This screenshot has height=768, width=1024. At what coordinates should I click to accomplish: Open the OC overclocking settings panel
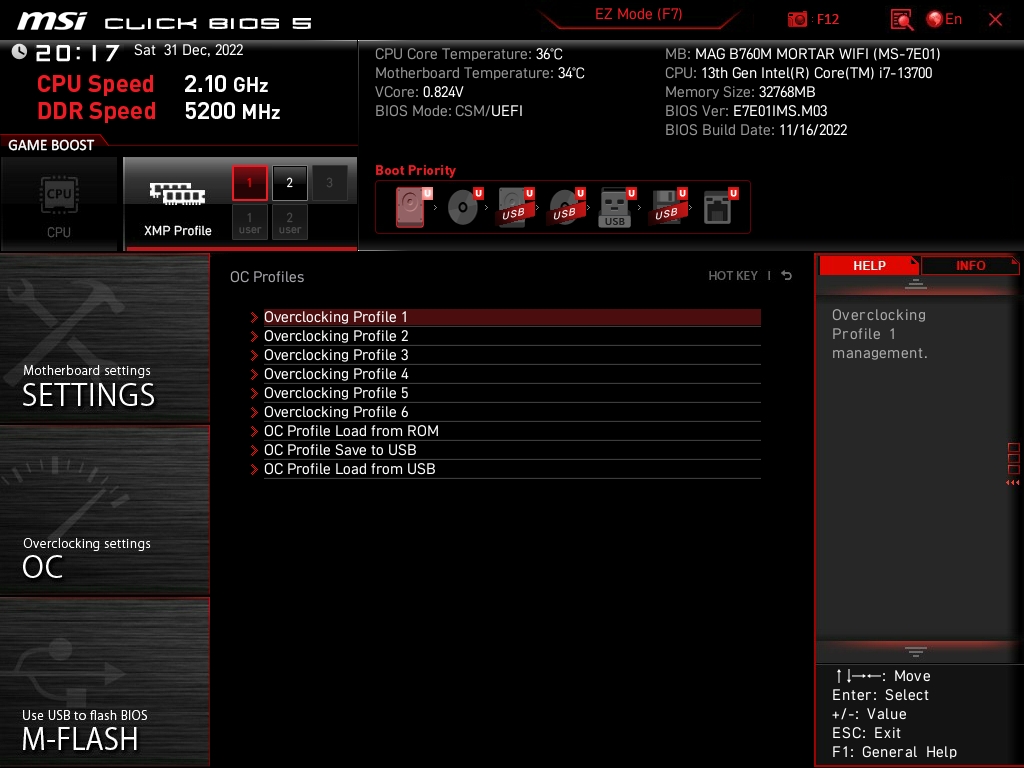tap(104, 511)
